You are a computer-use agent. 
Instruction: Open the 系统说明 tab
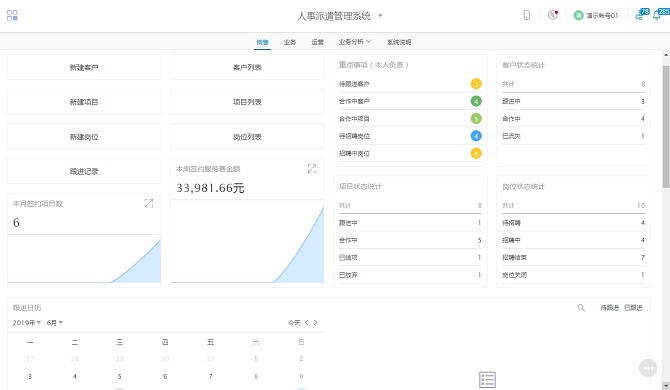[x=399, y=42]
